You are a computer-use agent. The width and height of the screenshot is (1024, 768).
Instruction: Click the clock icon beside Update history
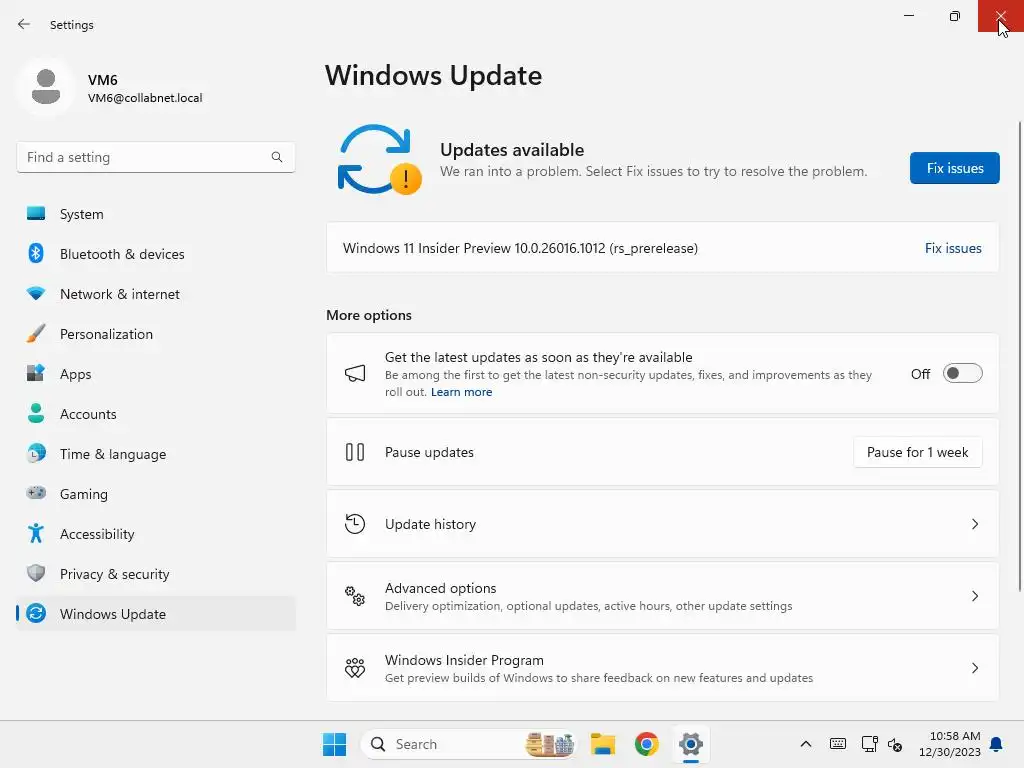pos(355,524)
